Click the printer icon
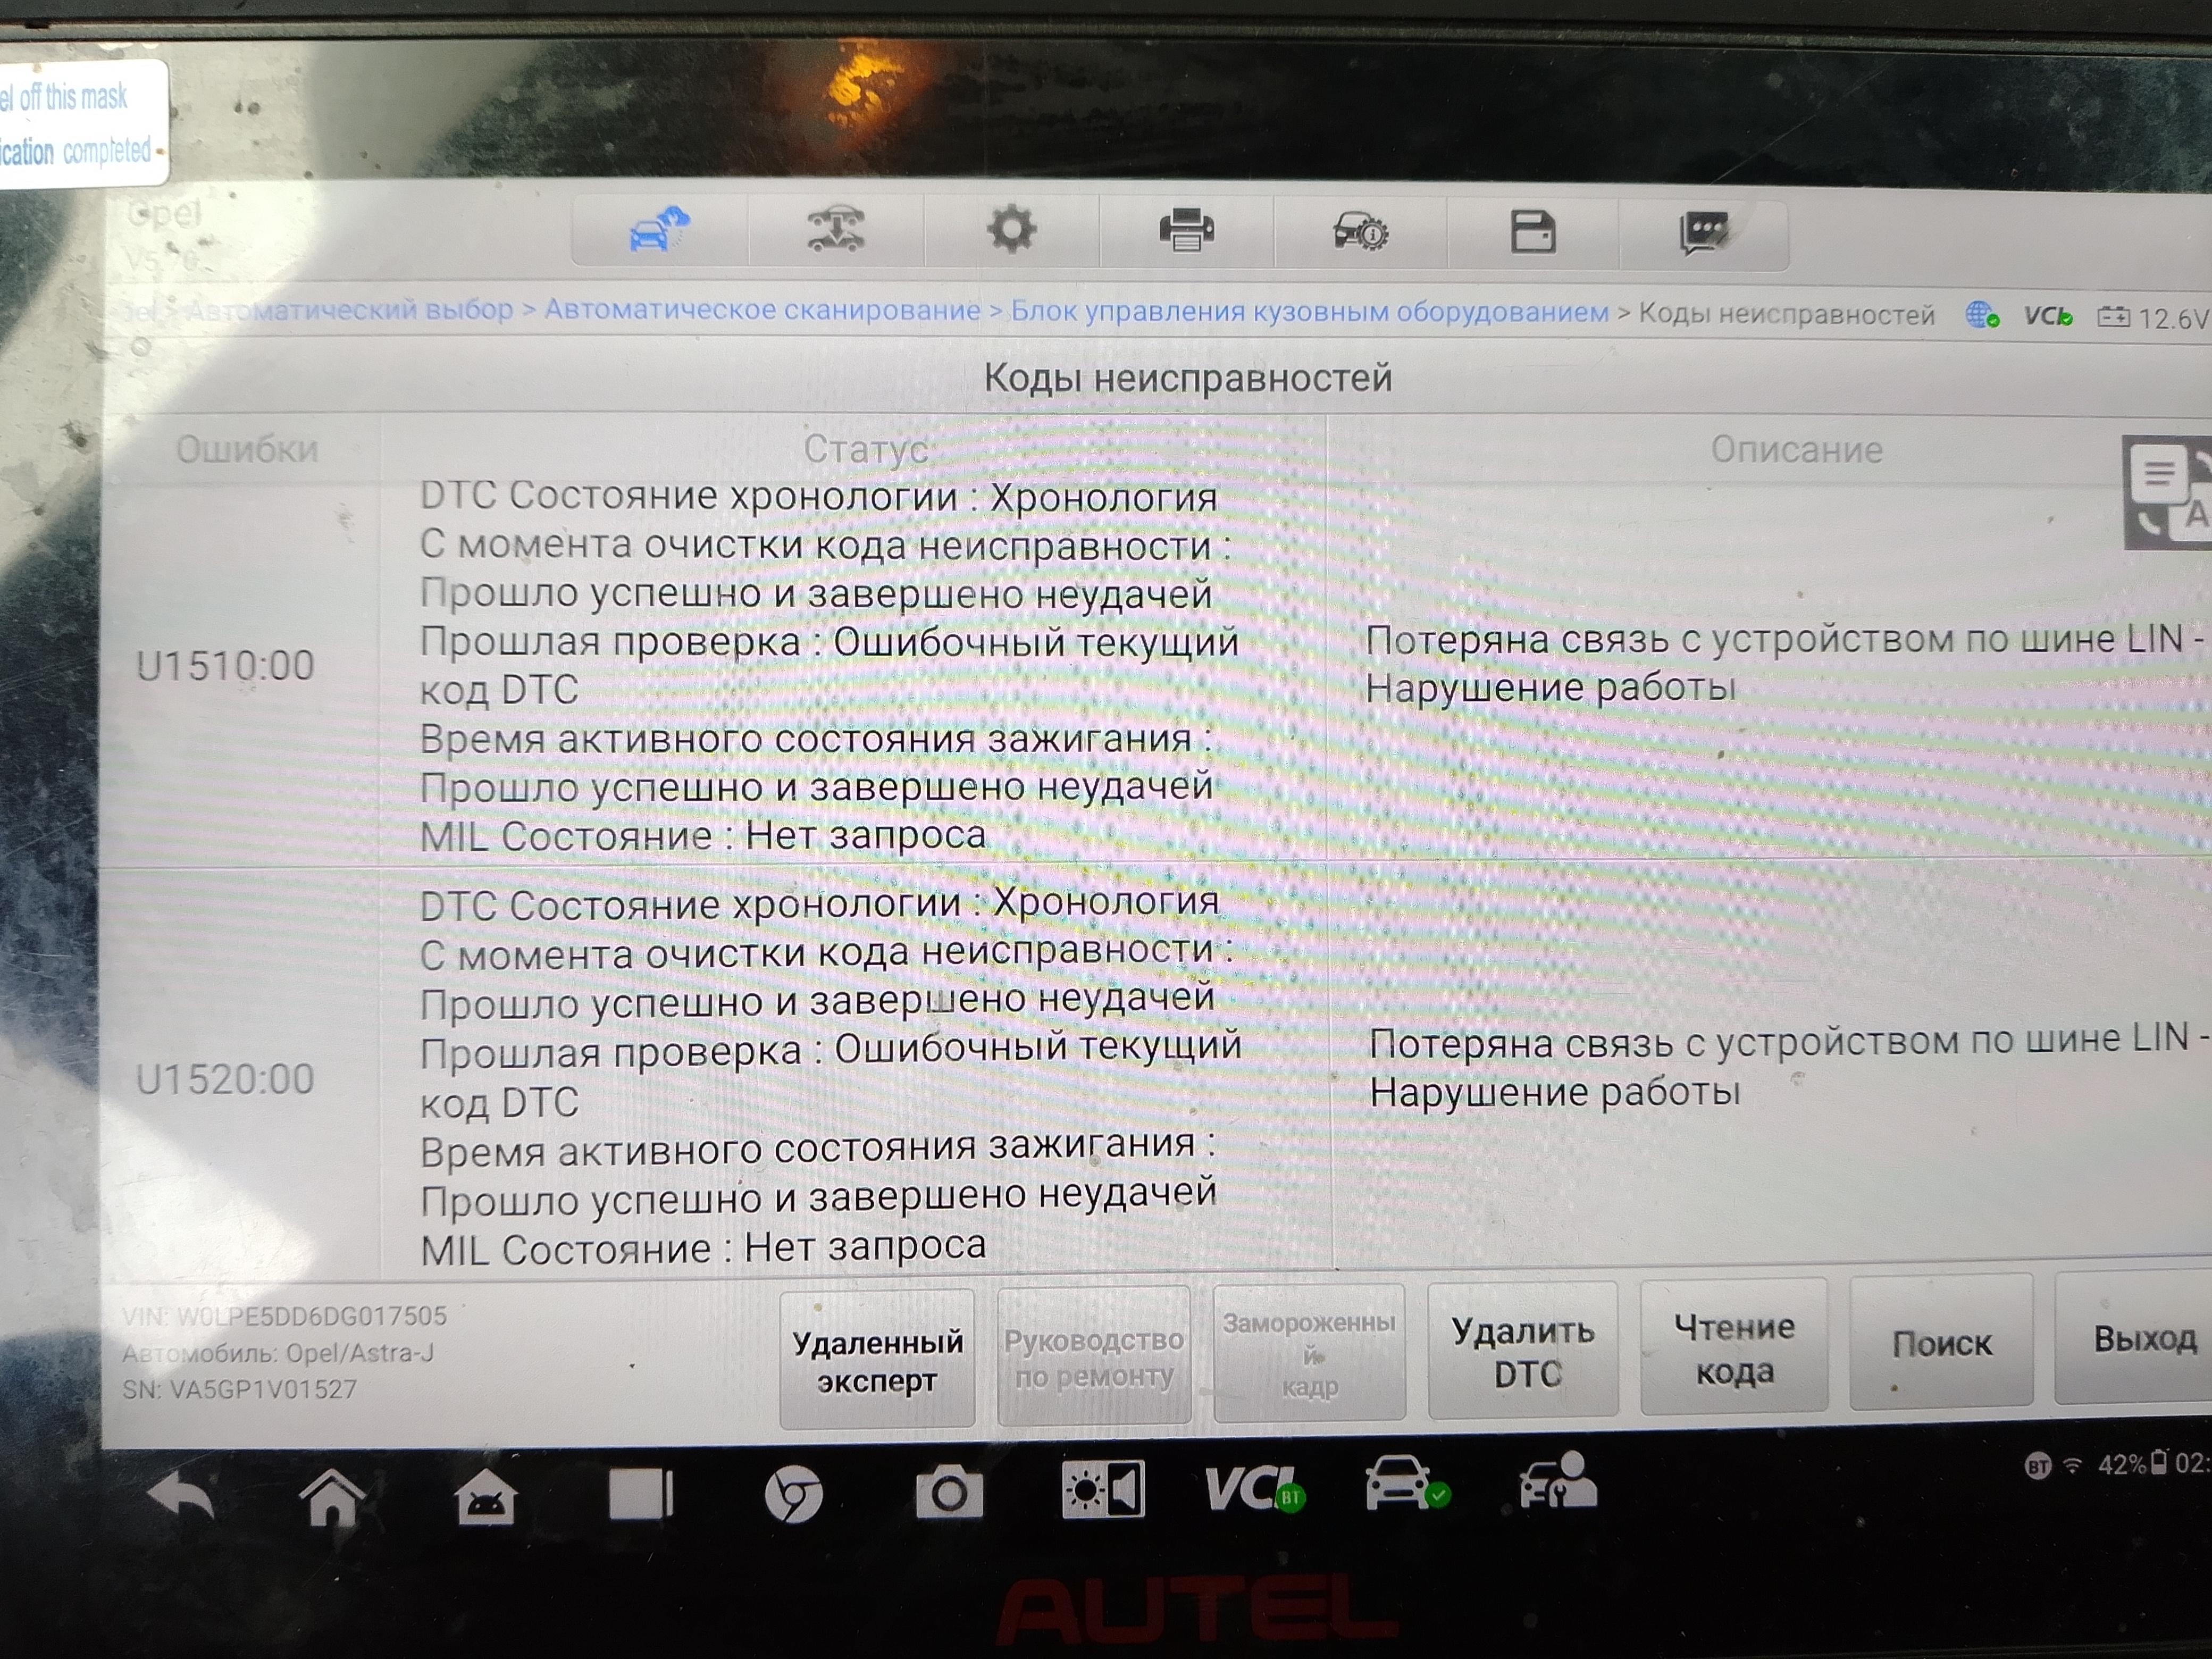2212x1659 pixels. (1186, 231)
